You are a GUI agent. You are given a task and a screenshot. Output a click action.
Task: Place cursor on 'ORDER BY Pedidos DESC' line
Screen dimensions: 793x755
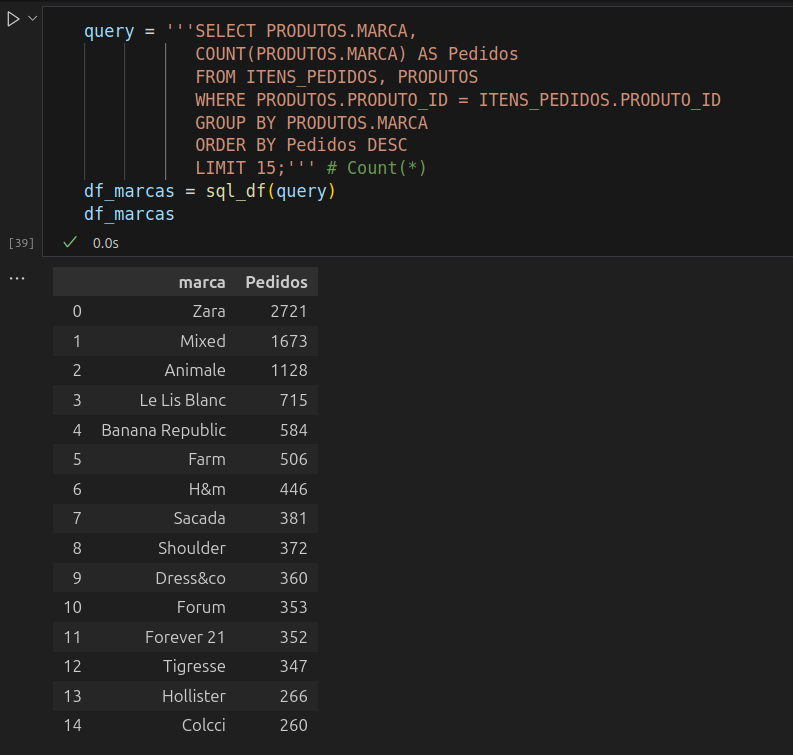coord(301,145)
